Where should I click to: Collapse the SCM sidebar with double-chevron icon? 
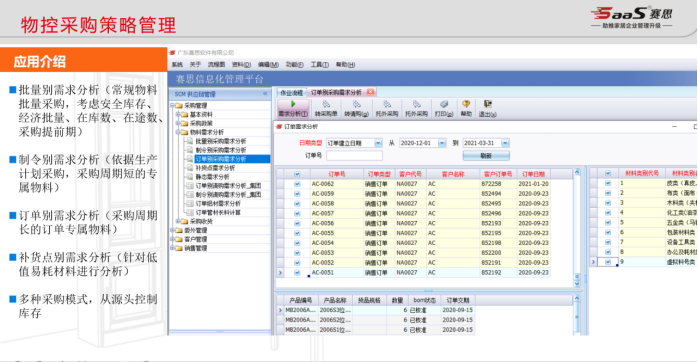tap(265, 94)
